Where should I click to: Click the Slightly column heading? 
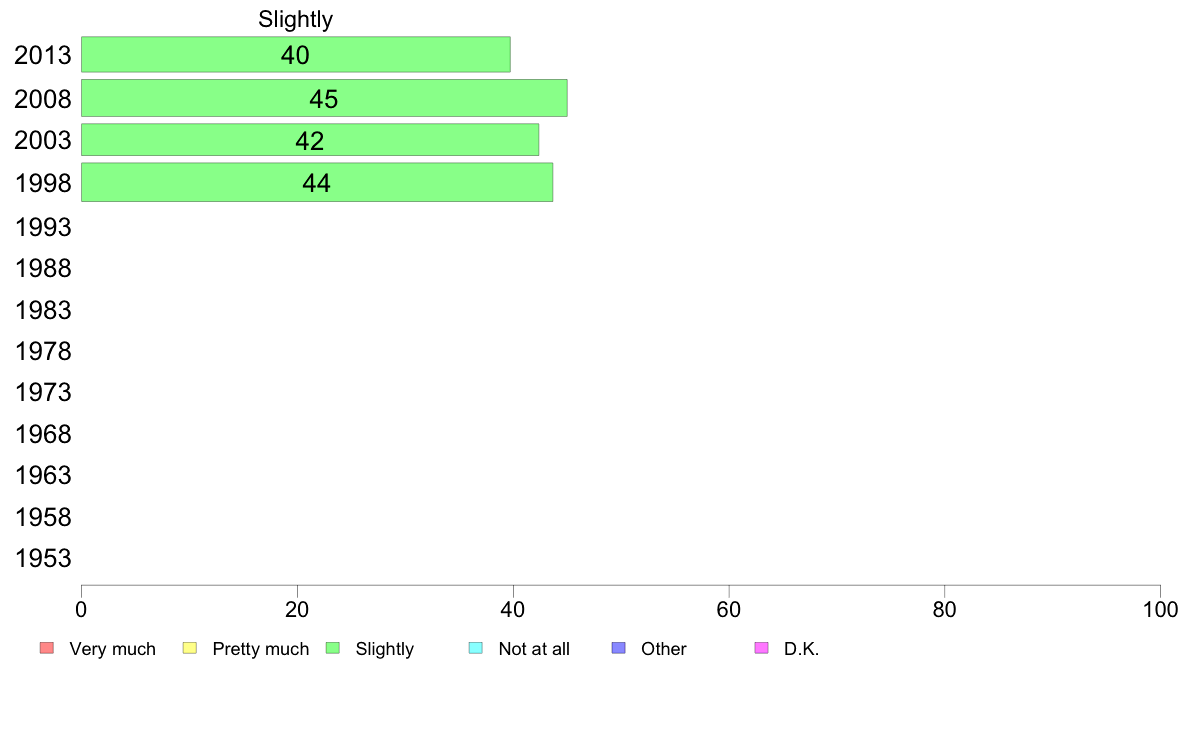pyautogui.click(x=295, y=19)
